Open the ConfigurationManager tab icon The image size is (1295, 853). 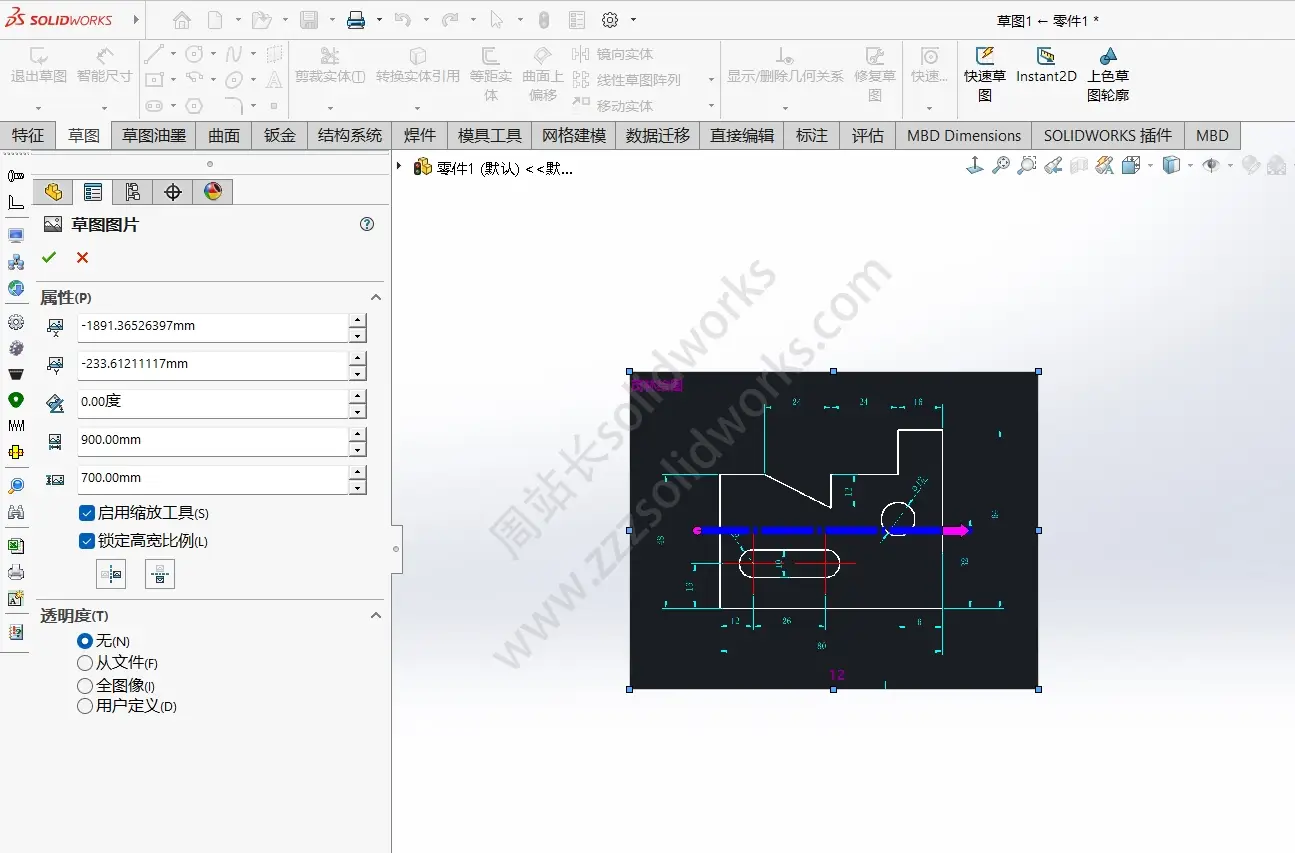pyautogui.click(x=133, y=192)
